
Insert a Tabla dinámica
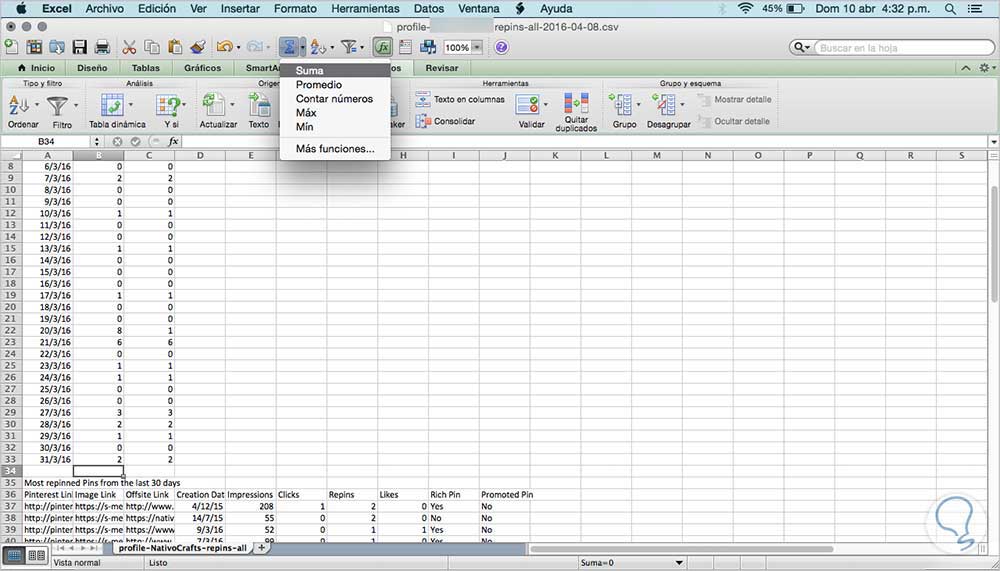pos(112,105)
